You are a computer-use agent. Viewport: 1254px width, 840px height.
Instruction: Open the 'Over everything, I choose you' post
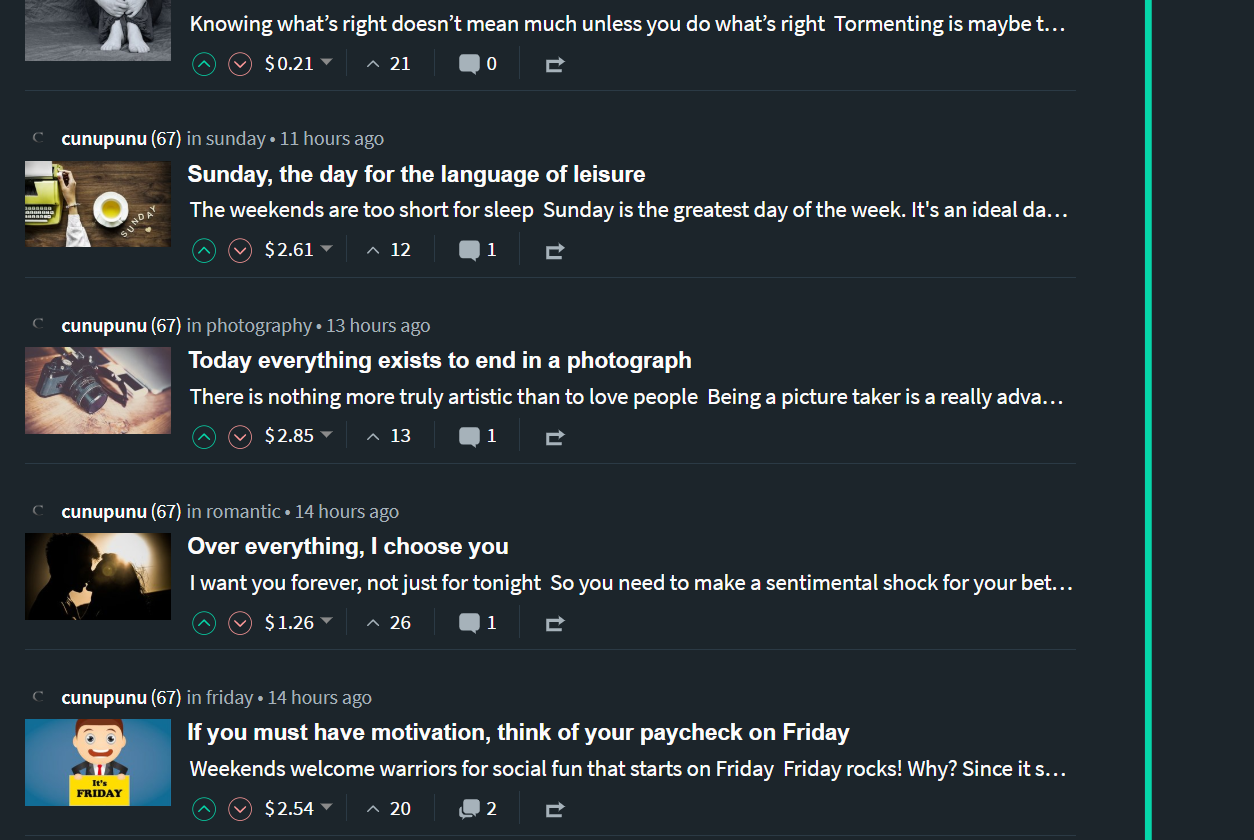pyautogui.click(x=348, y=546)
